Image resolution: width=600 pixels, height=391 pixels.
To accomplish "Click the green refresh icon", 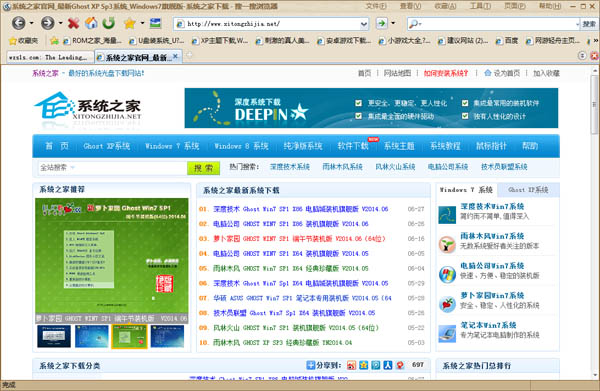I will pos(109,23).
